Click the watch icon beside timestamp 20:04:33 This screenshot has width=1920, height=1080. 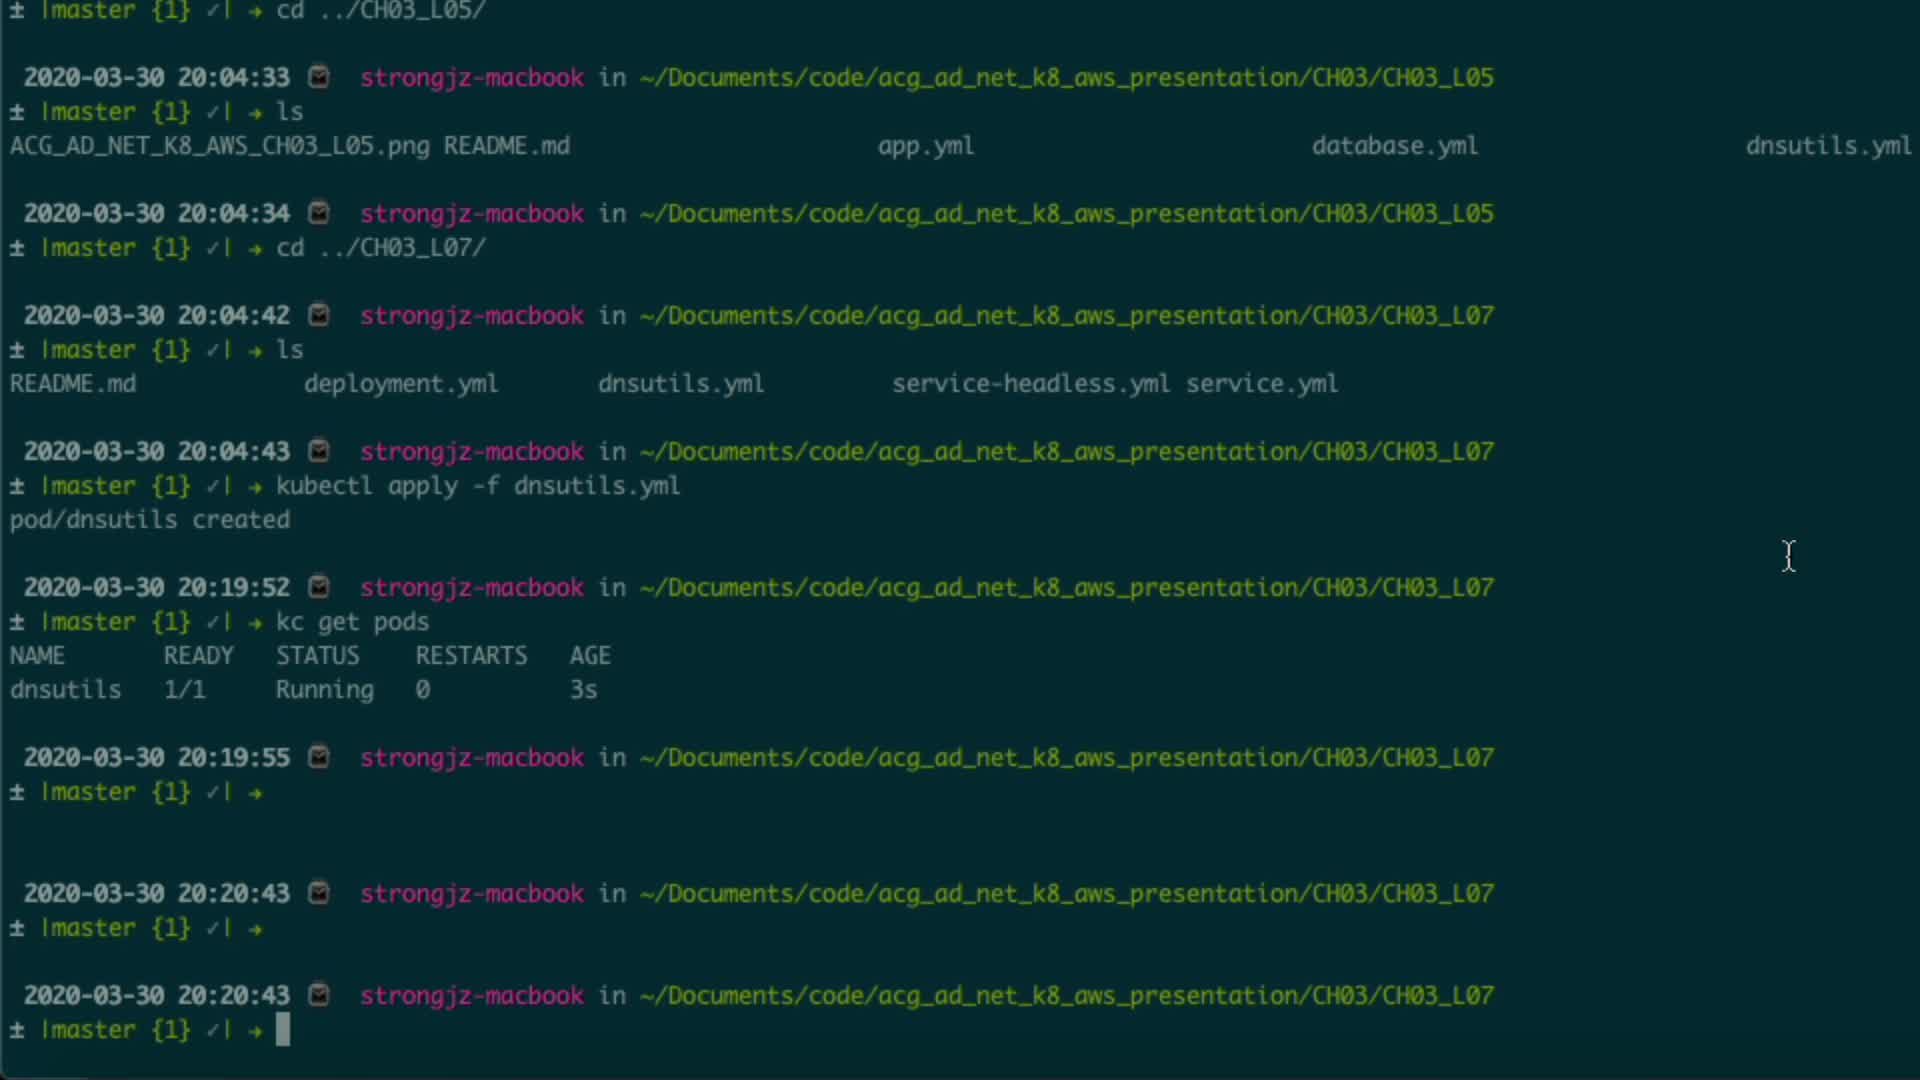[x=319, y=77]
